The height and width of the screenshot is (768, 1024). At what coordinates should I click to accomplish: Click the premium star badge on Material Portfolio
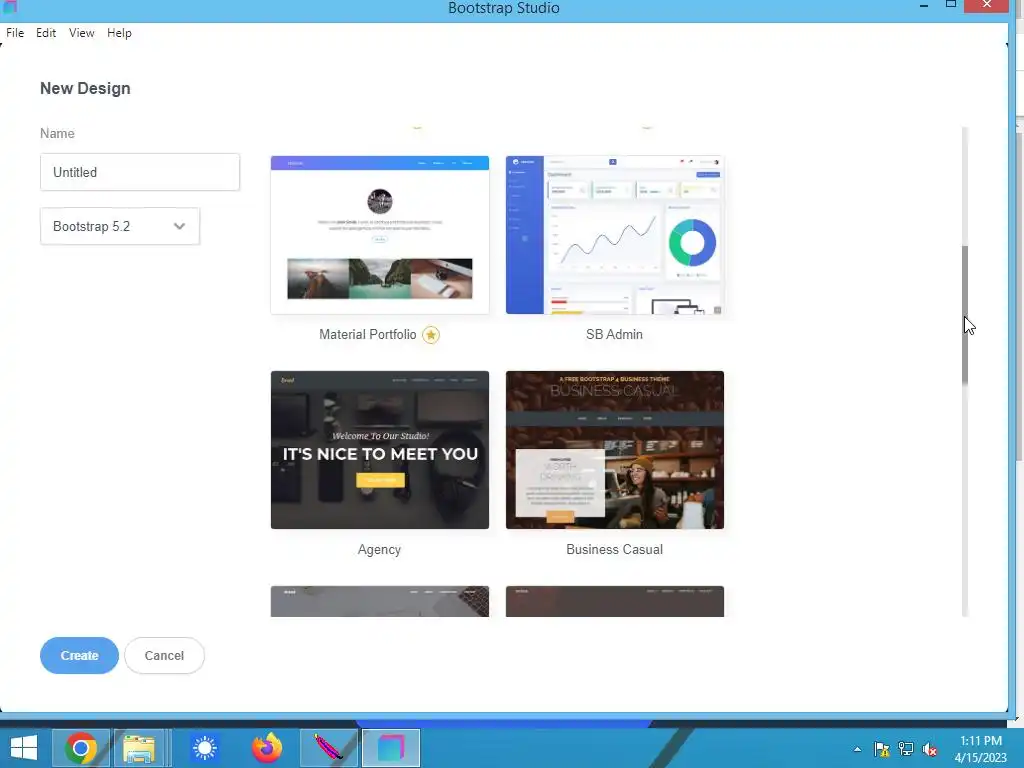pos(430,335)
